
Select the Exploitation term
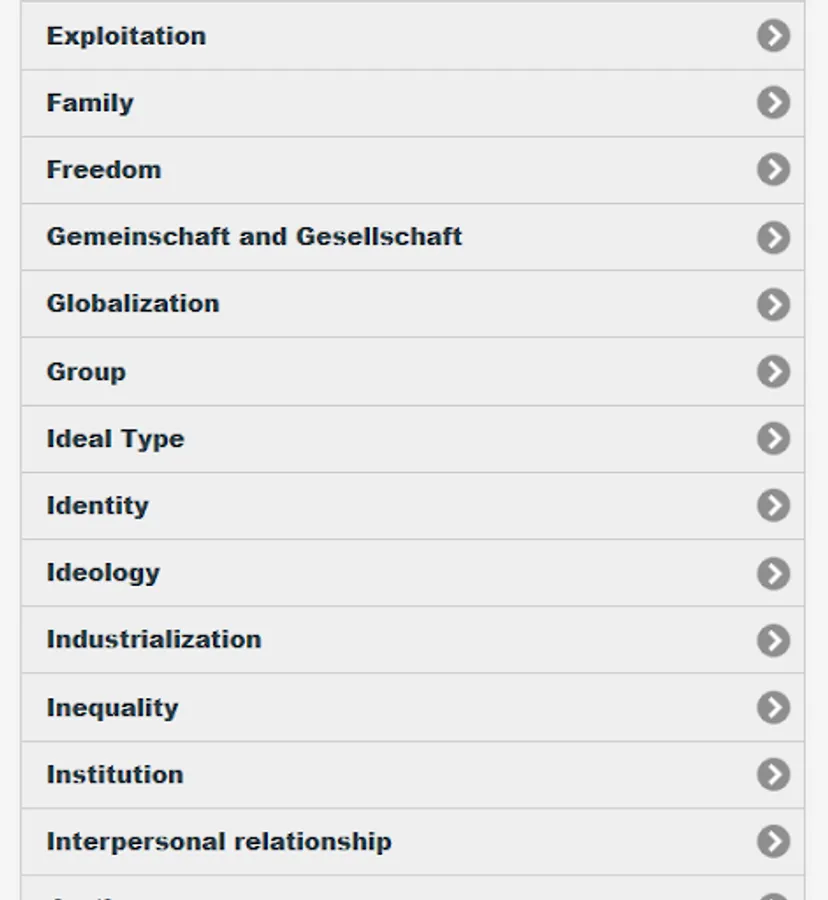coord(126,36)
